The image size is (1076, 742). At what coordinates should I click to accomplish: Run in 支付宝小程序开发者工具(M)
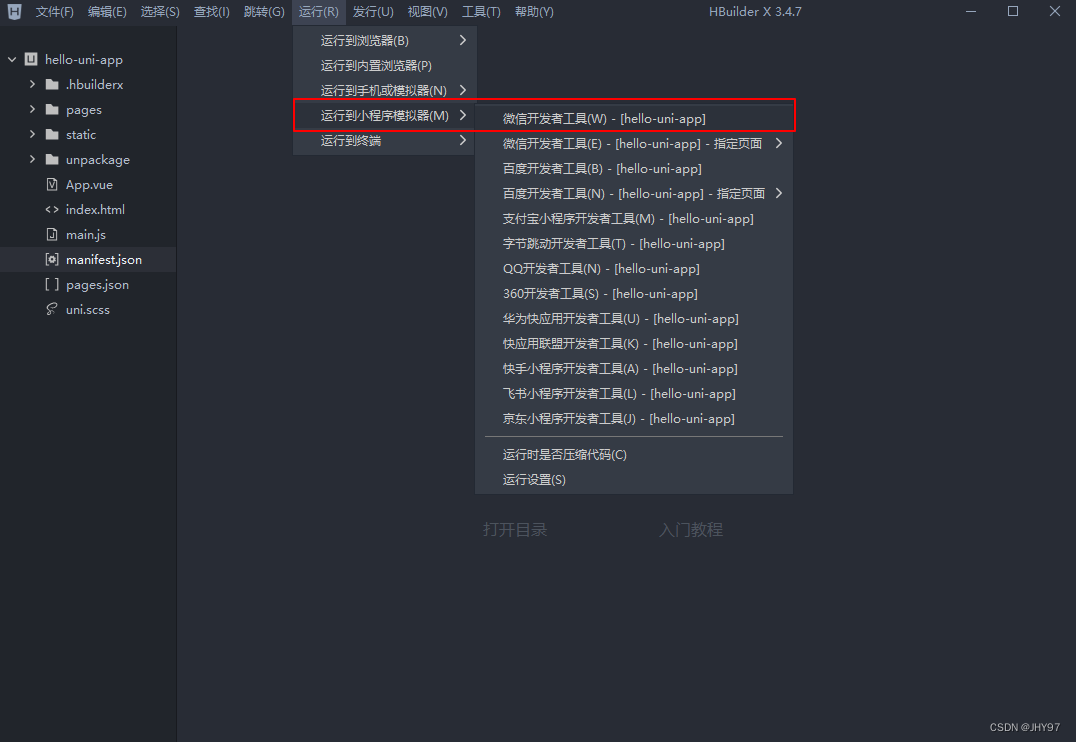[x=633, y=219]
